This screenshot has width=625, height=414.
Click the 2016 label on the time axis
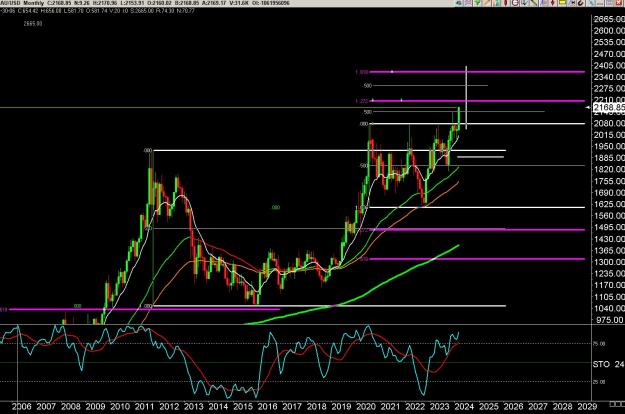(267, 407)
